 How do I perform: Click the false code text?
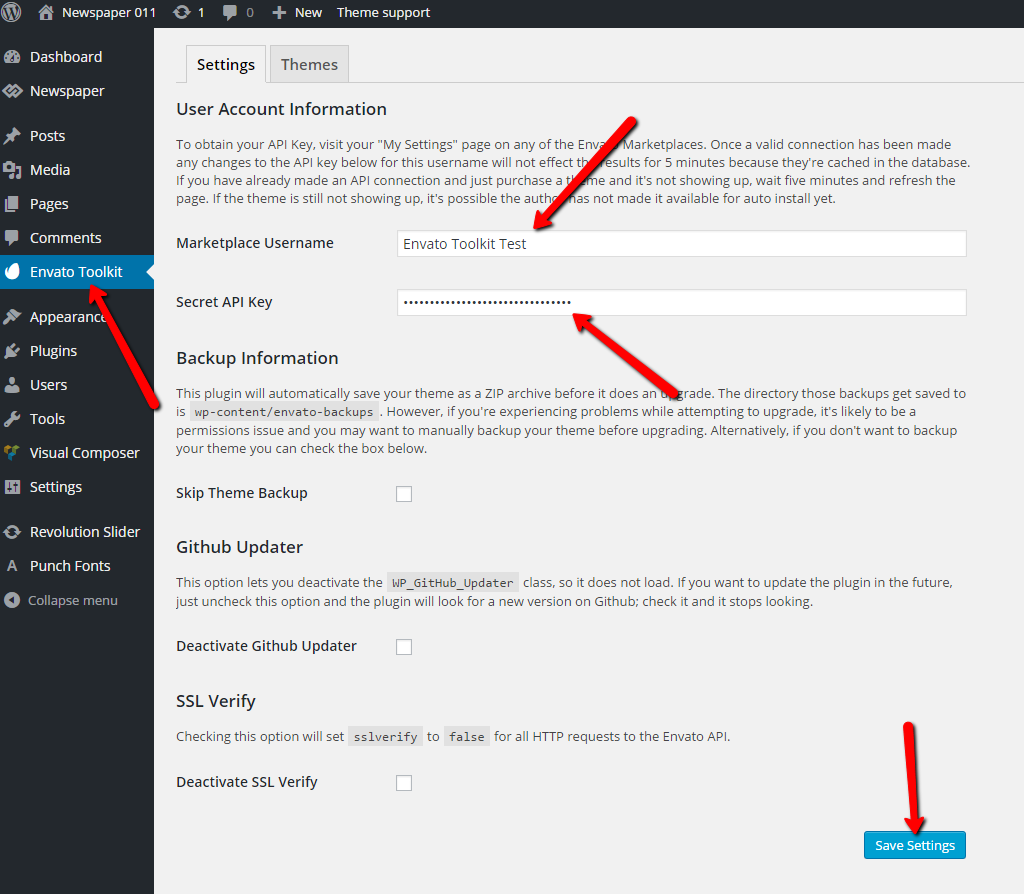(x=466, y=737)
